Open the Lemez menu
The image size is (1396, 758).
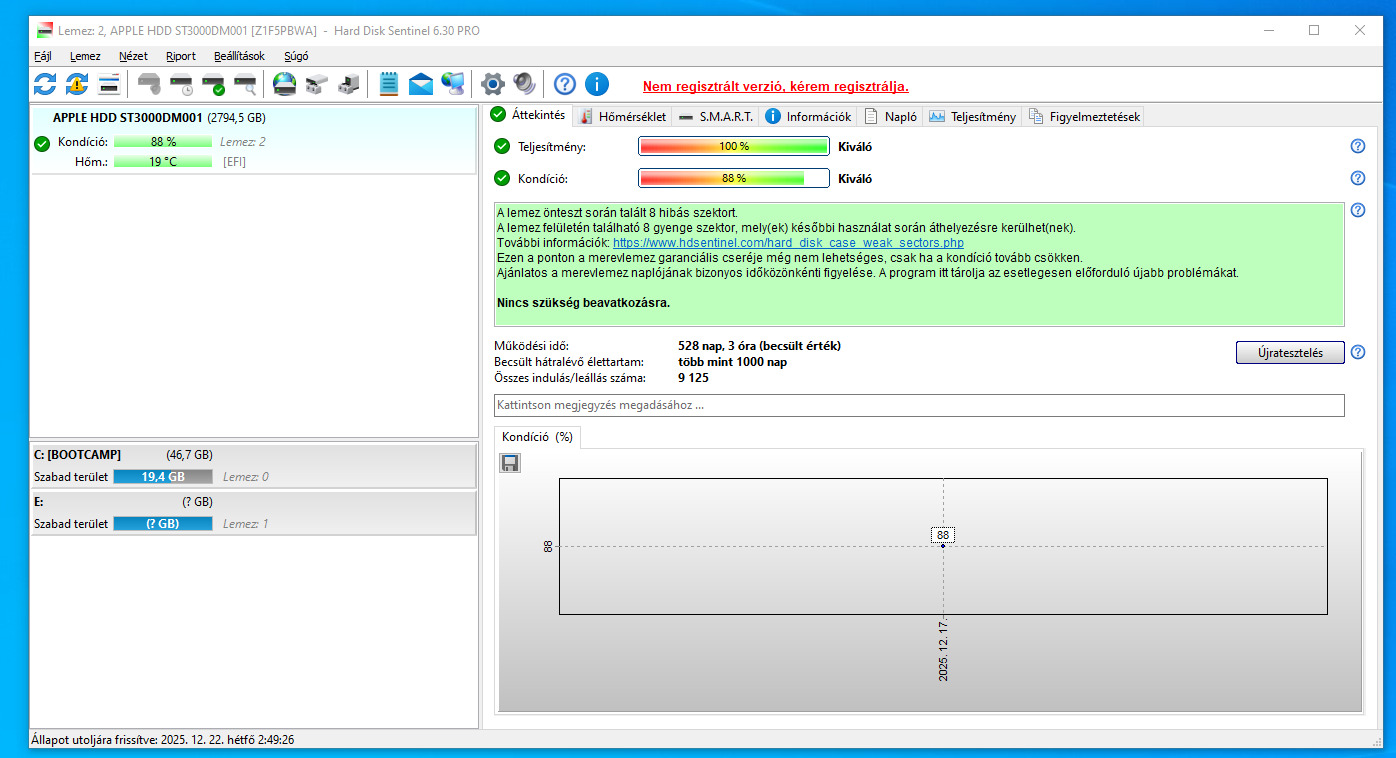[x=85, y=56]
